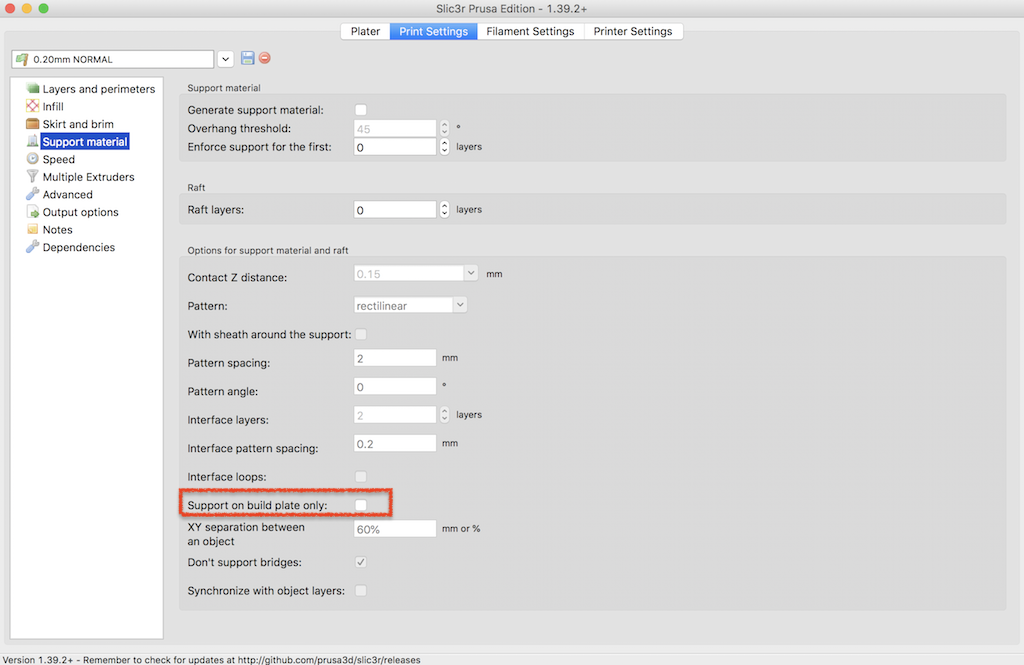Open the Infill settings page icon
This screenshot has width=1024, height=665.
[33, 107]
